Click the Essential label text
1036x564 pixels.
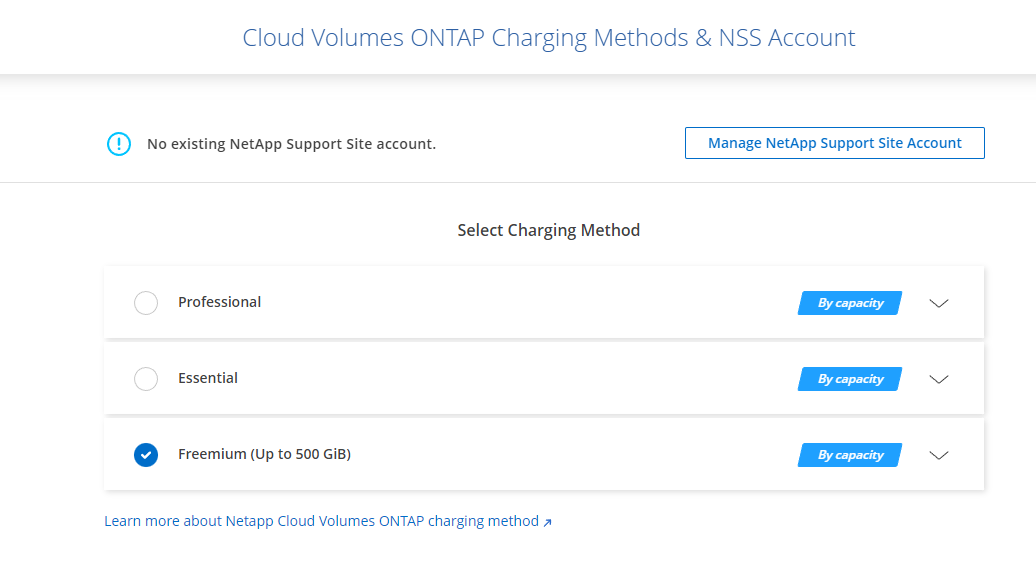pyautogui.click(x=207, y=378)
